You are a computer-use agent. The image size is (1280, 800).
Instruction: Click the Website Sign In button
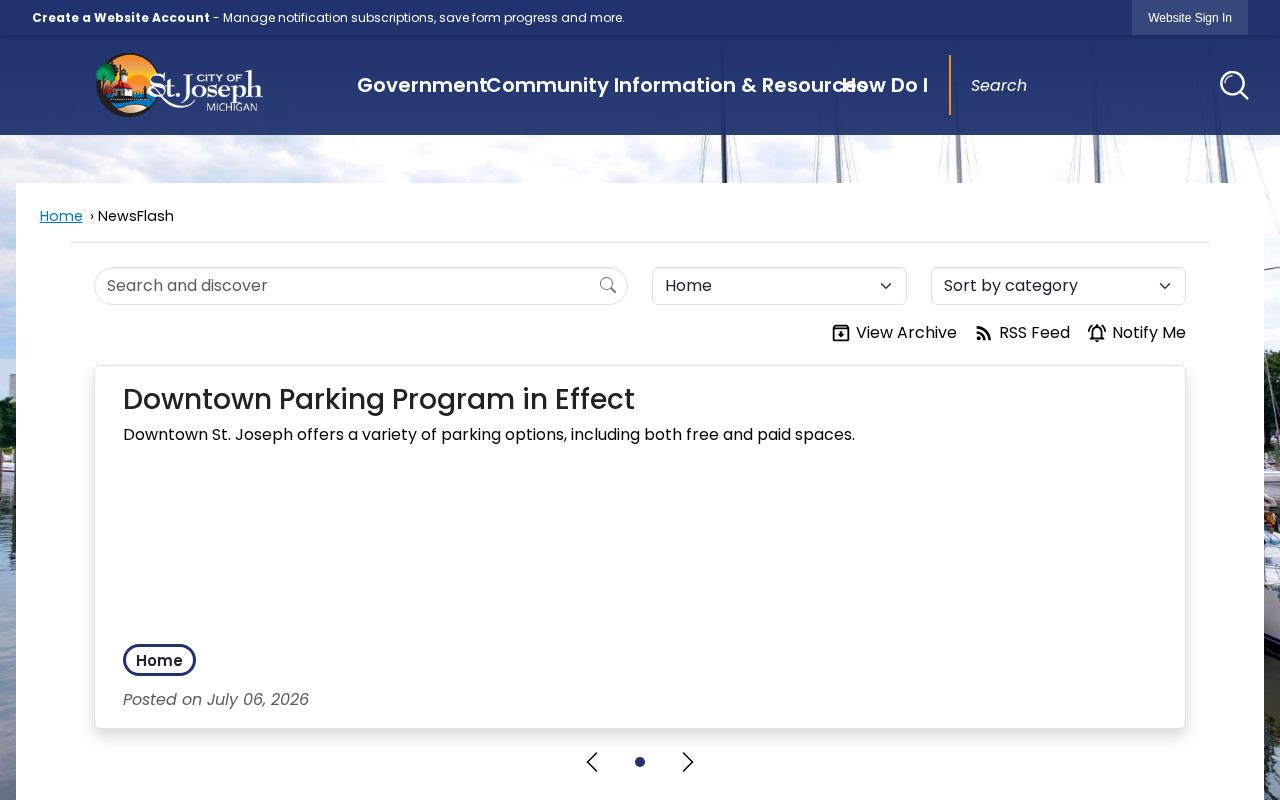pyautogui.click(x=1190, y=18)
